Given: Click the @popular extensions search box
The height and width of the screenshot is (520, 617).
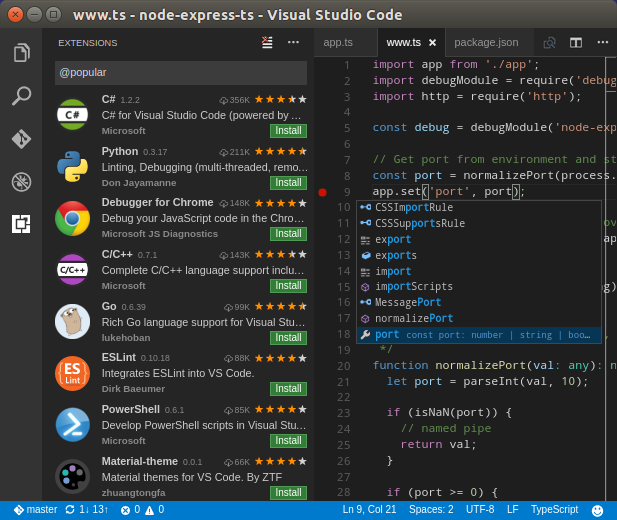Looking at the screenshot, I should (180, 72).
